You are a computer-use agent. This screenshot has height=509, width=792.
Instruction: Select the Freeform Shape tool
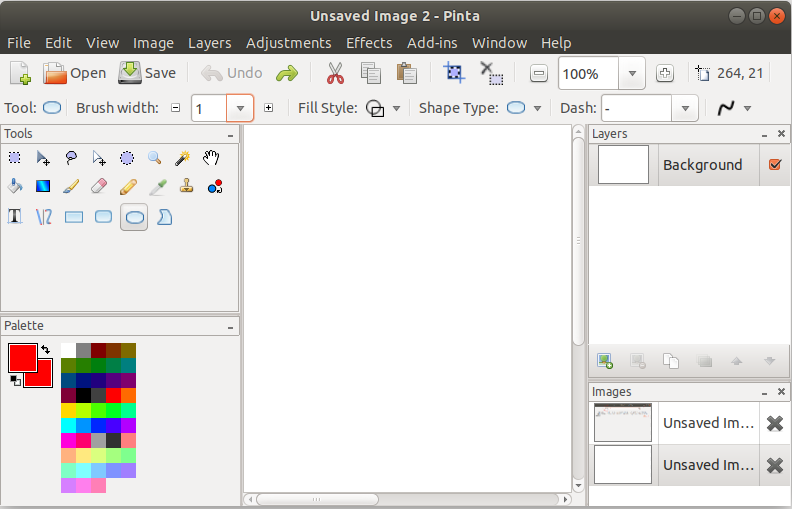coord(165,217)
